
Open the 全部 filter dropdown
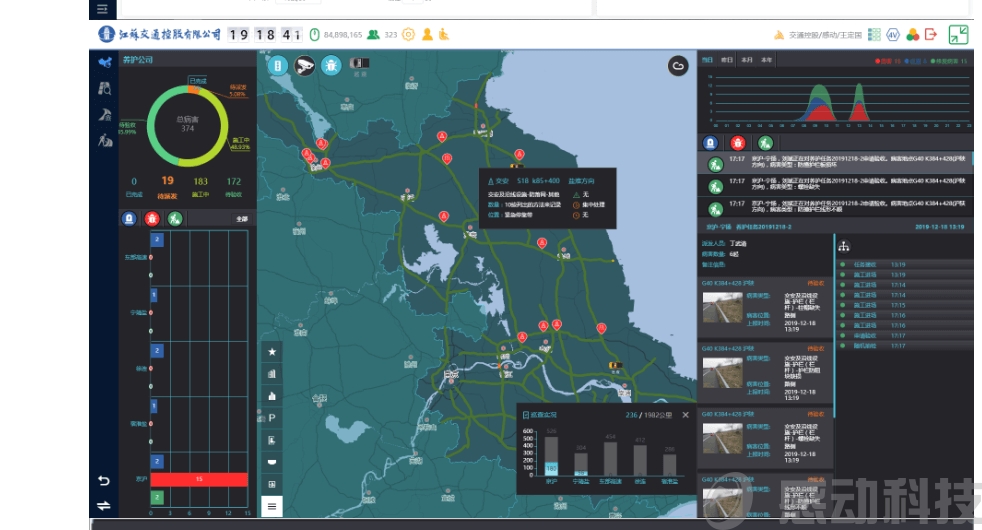(241, 217)
